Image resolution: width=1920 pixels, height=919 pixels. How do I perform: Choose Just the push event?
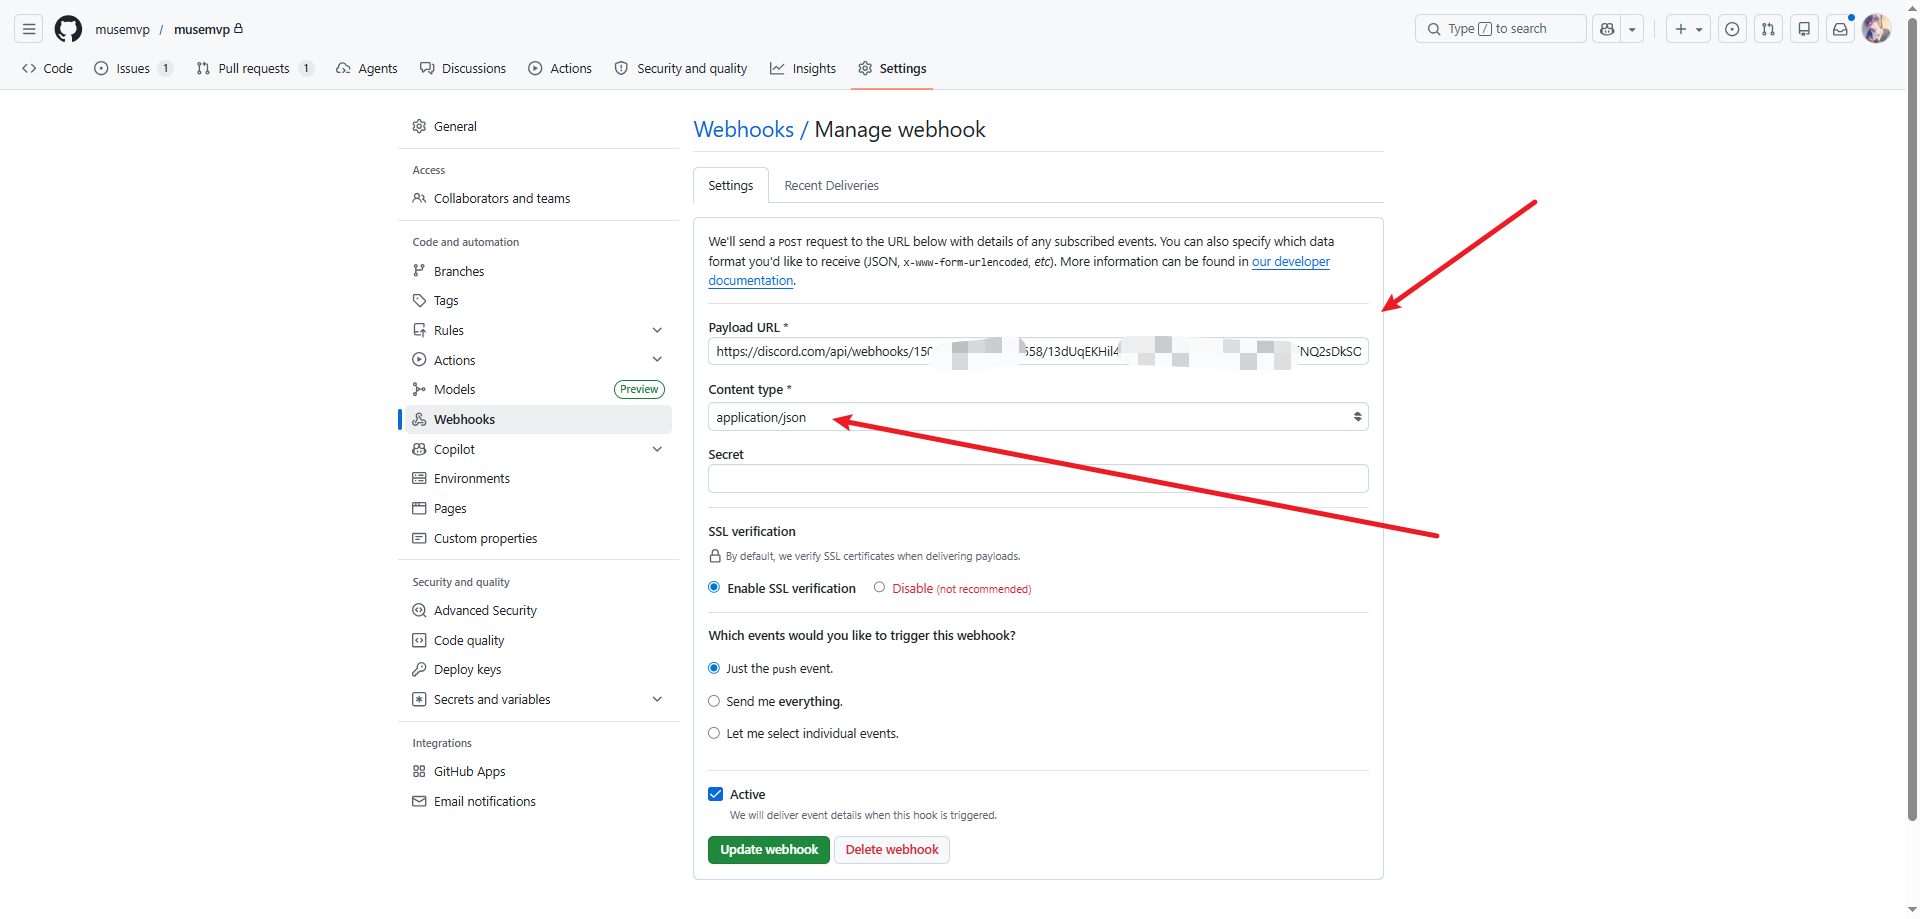tap(714, 668)
